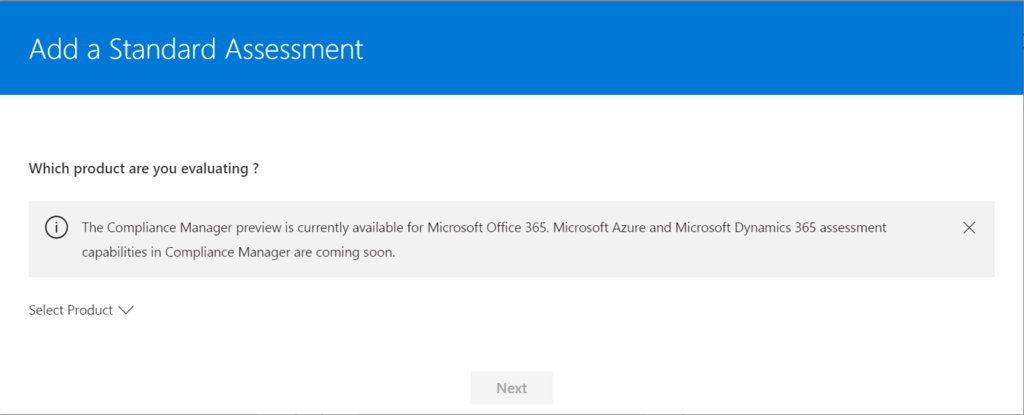Select the information symbol left of notice
This screenshot has height=415, width=1024.
coord(56,227)
